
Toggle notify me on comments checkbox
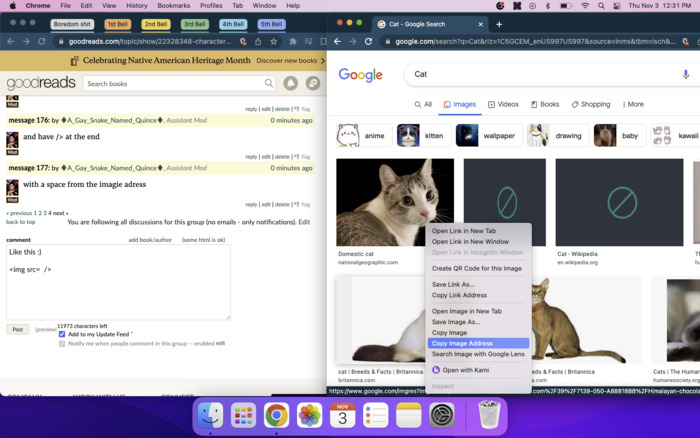pyautogui.click(x=62, y=343)
